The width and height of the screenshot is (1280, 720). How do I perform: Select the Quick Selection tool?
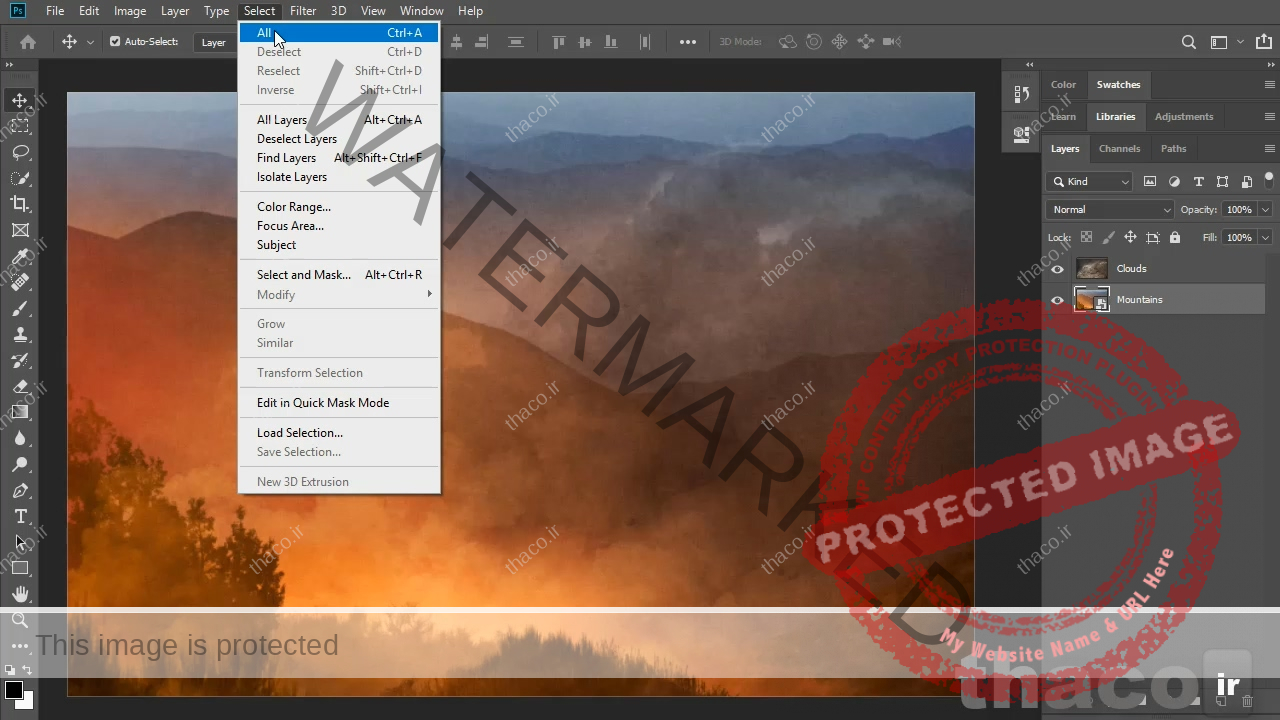pyautogui.click(x=20, y=178)
